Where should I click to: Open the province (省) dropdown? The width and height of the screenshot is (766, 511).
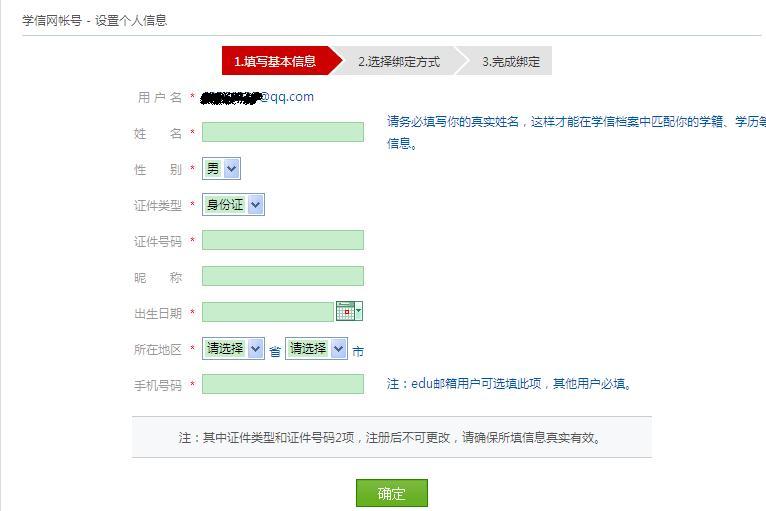coord(233,348)
